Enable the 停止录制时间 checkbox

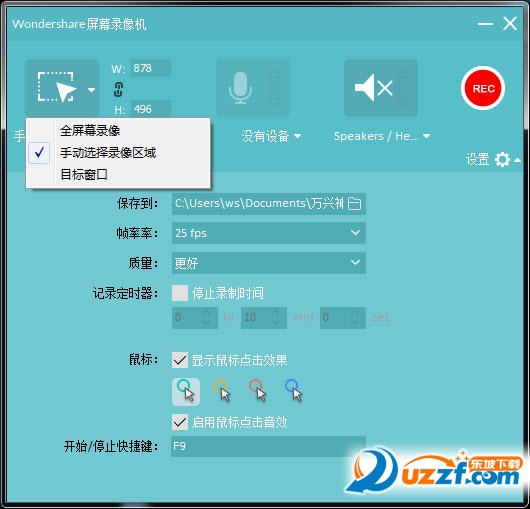pyautogui.click(x=180, y=293)
